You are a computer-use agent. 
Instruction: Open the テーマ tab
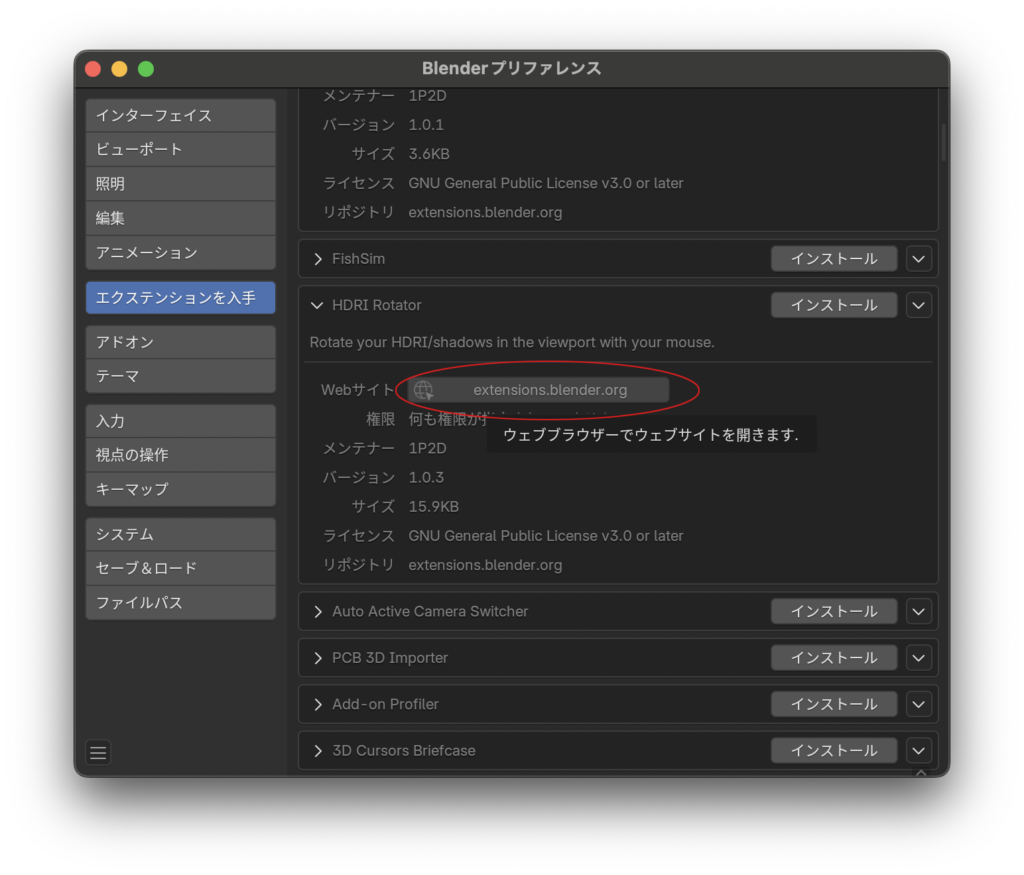pos(180,376)
